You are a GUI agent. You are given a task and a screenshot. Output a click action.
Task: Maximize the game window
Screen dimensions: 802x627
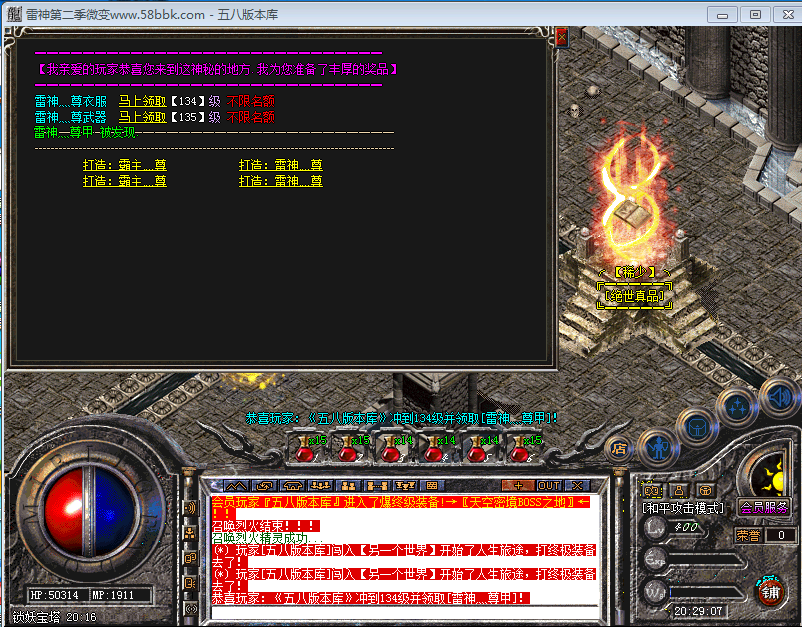(x=755, y=15)
